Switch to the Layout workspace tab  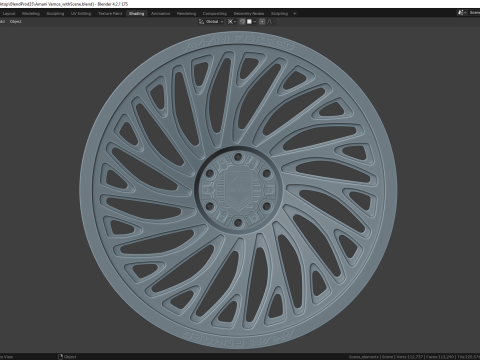9,14
